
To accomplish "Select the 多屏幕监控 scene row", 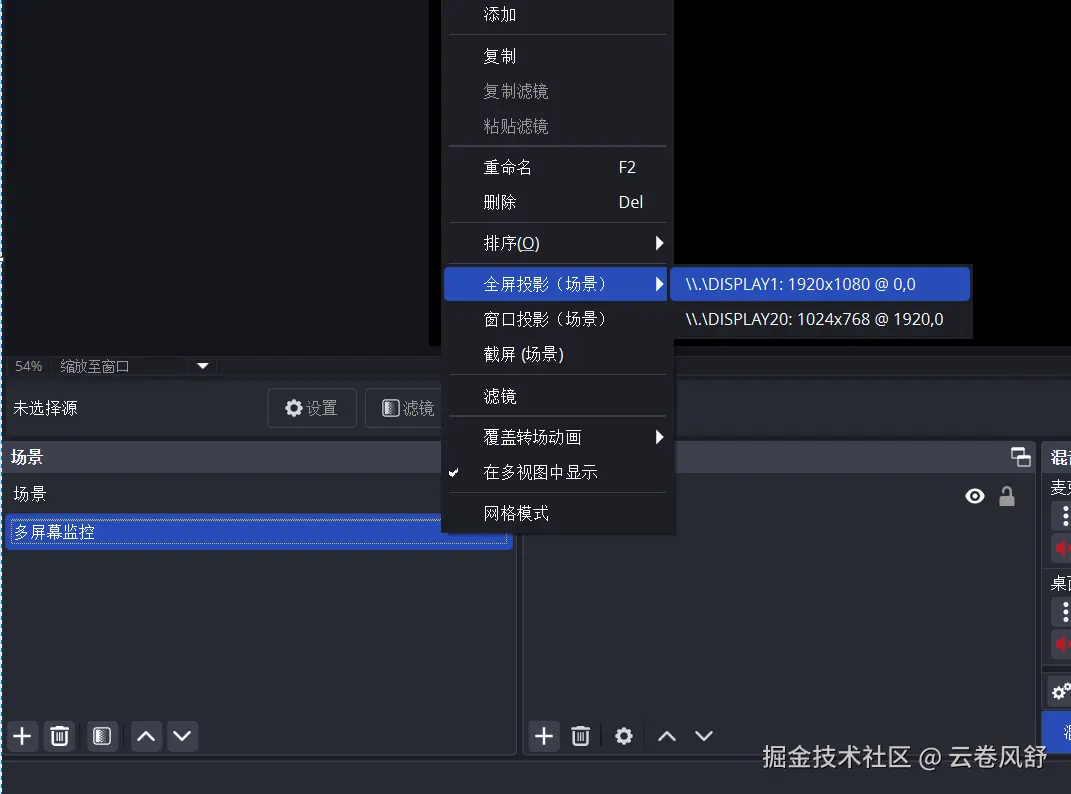I will point(259,532).
